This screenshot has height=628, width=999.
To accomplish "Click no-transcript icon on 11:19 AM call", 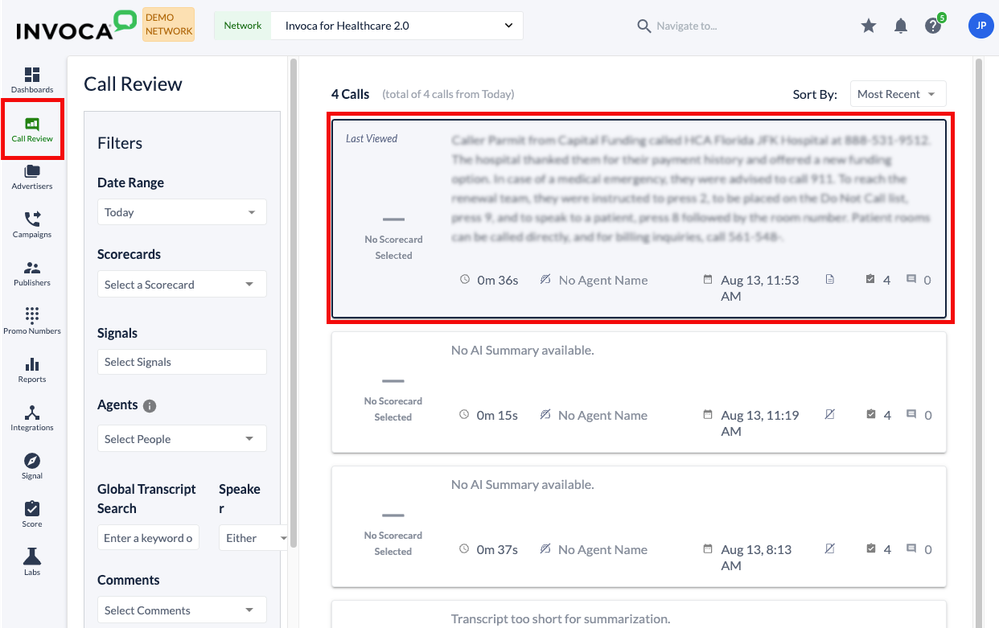I will point(830,415).
